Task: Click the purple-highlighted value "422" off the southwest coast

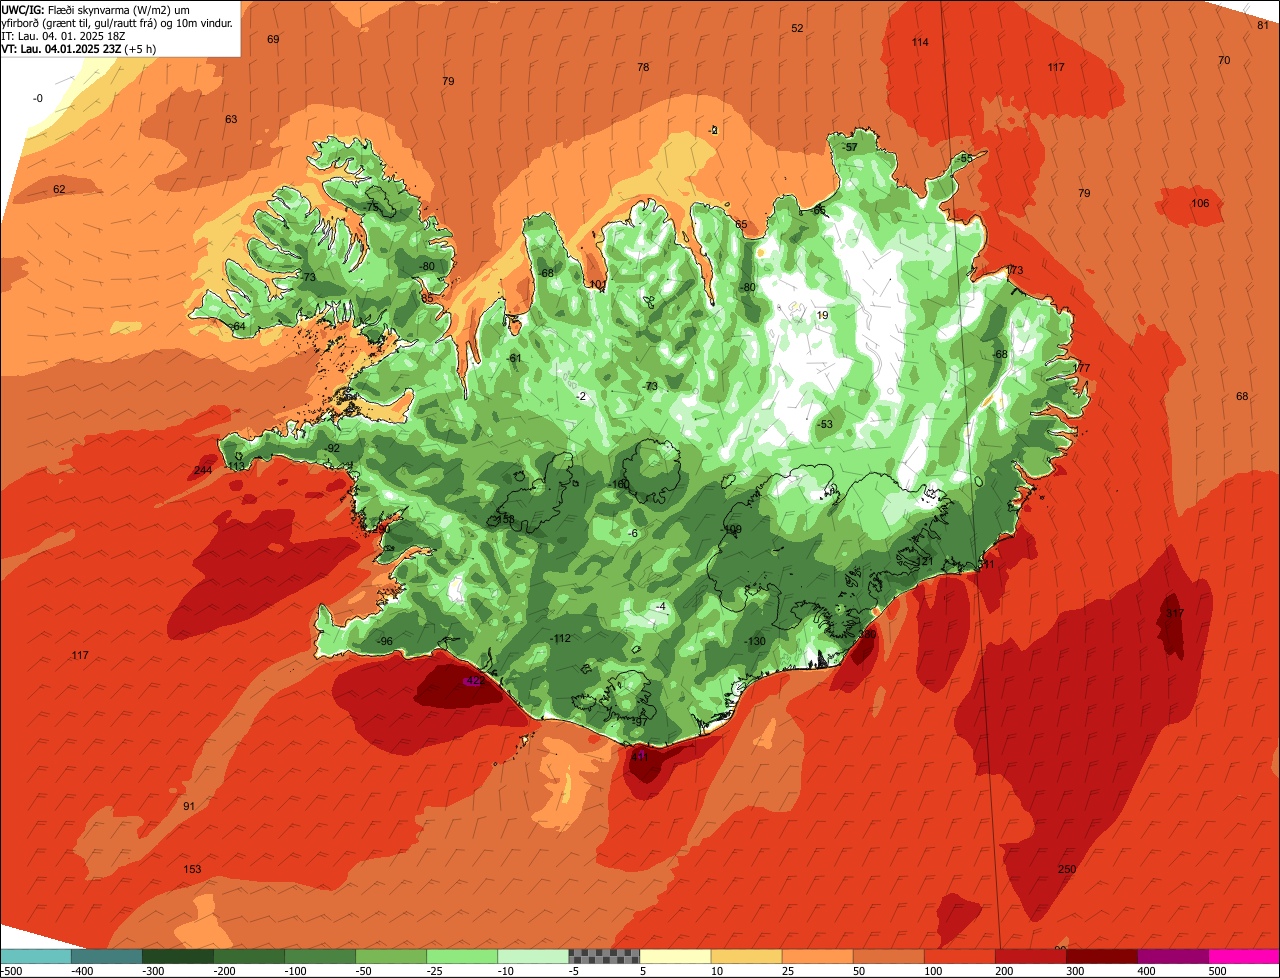Action: [x=474, y=681]
